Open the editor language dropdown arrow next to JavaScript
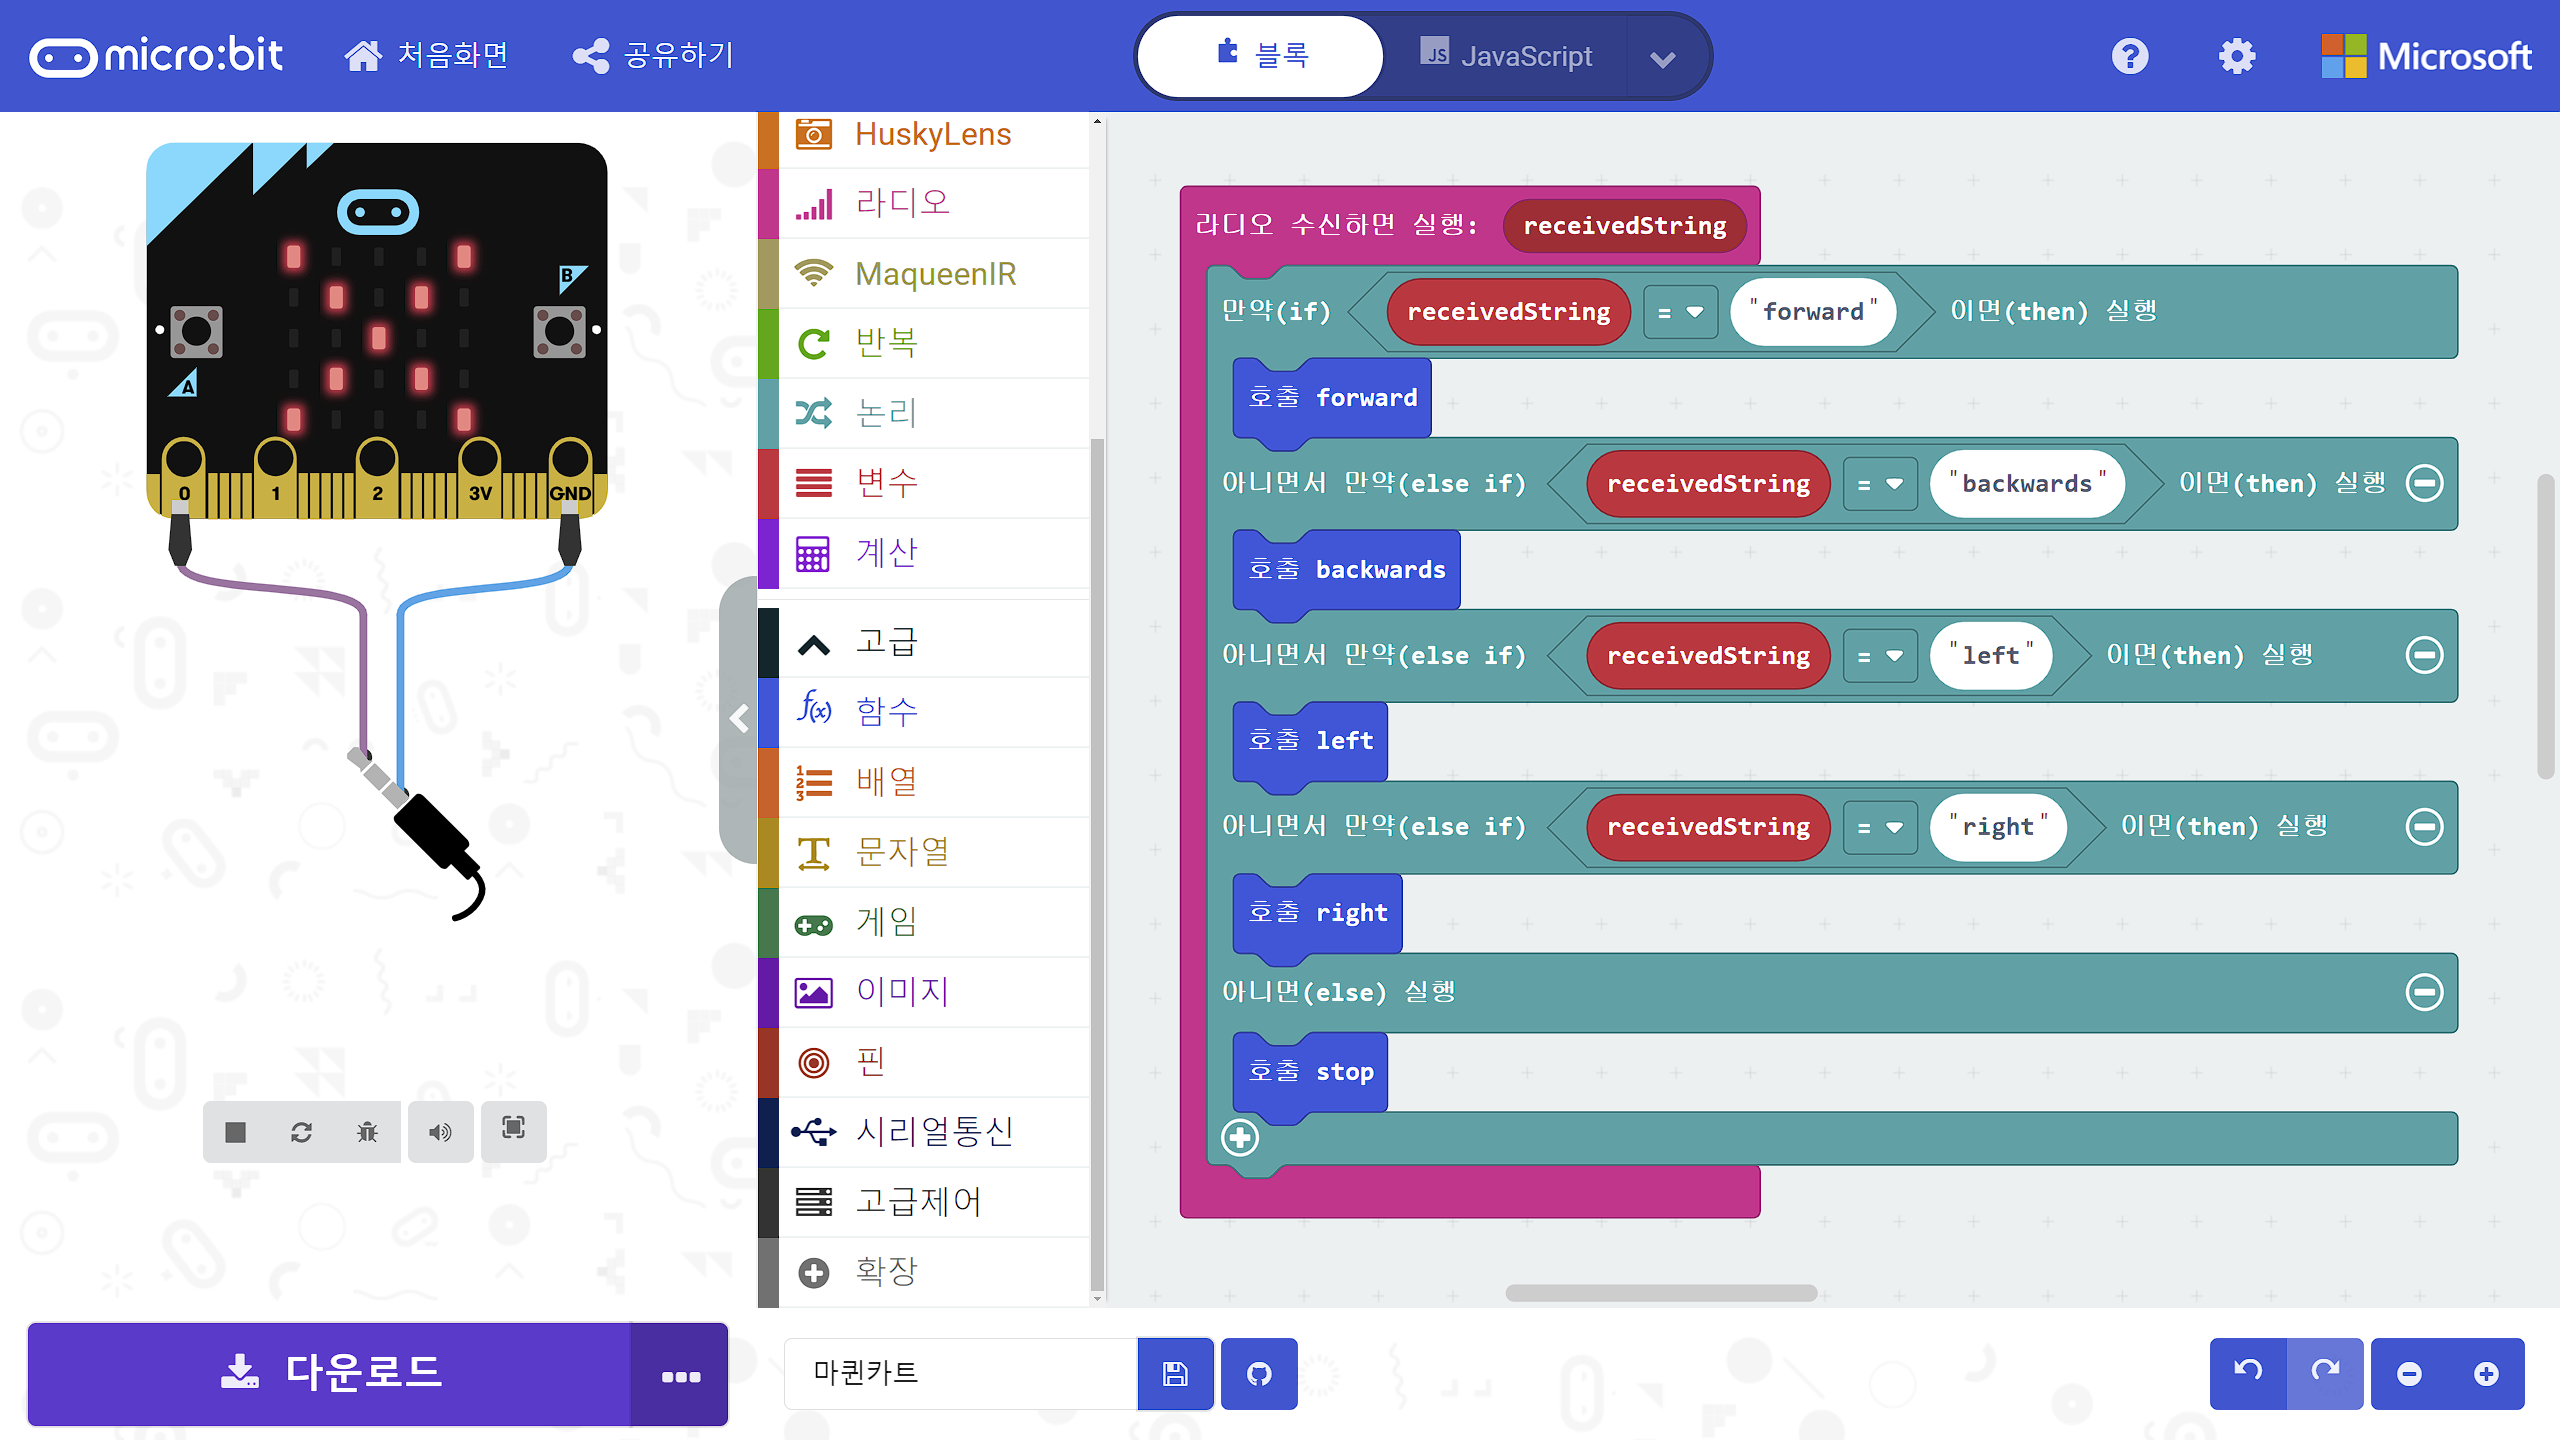This screenshot has width=2560, height=1440. point(1662,59)
